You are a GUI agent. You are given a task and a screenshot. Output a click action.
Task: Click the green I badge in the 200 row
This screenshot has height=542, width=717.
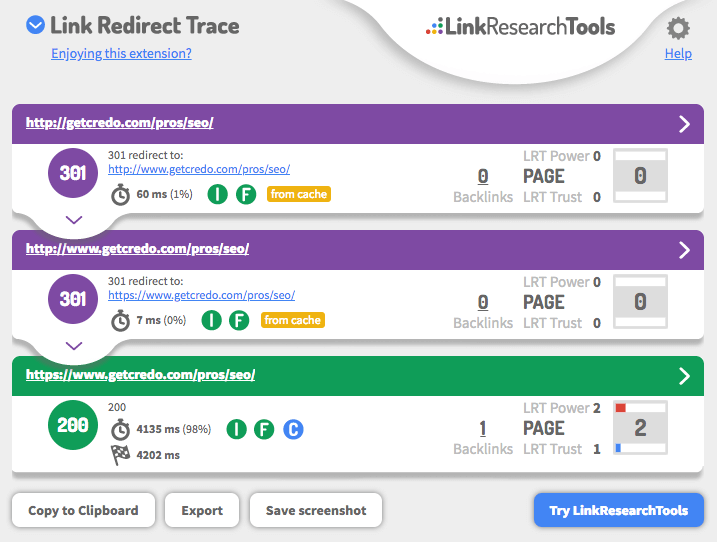coord(237,429)
